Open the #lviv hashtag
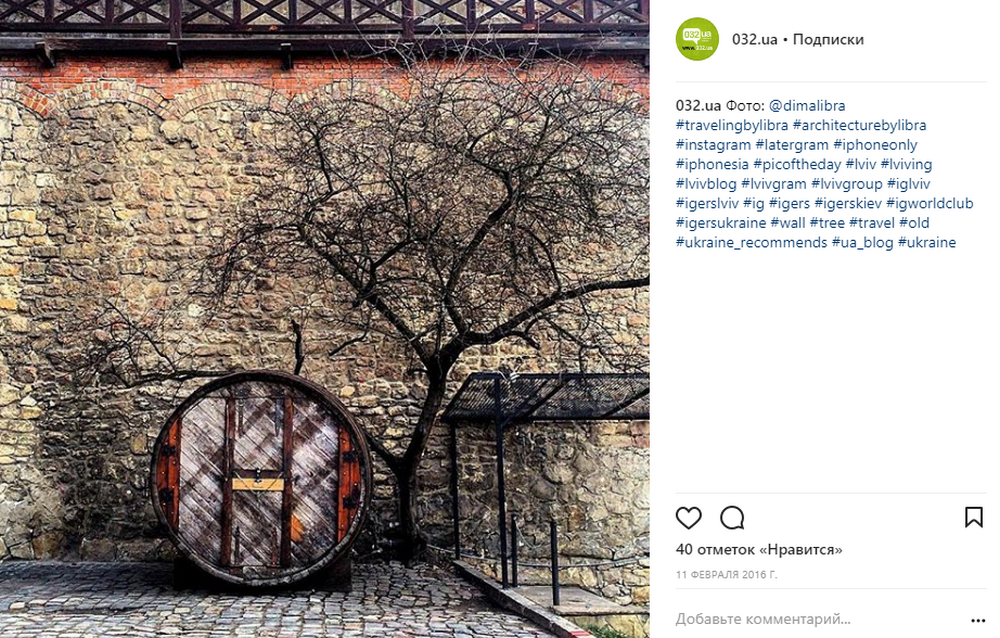1000x638 pixels. (860, 165)
